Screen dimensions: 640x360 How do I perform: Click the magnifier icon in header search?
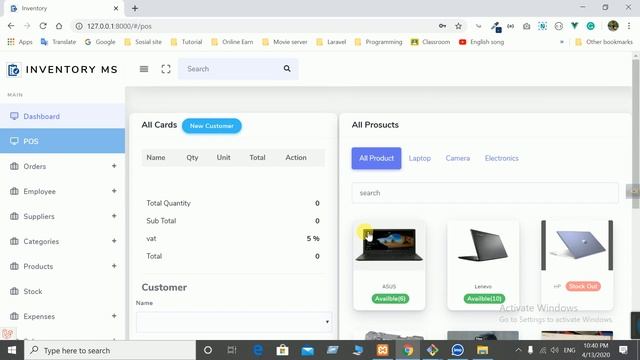tap(287, 69)
